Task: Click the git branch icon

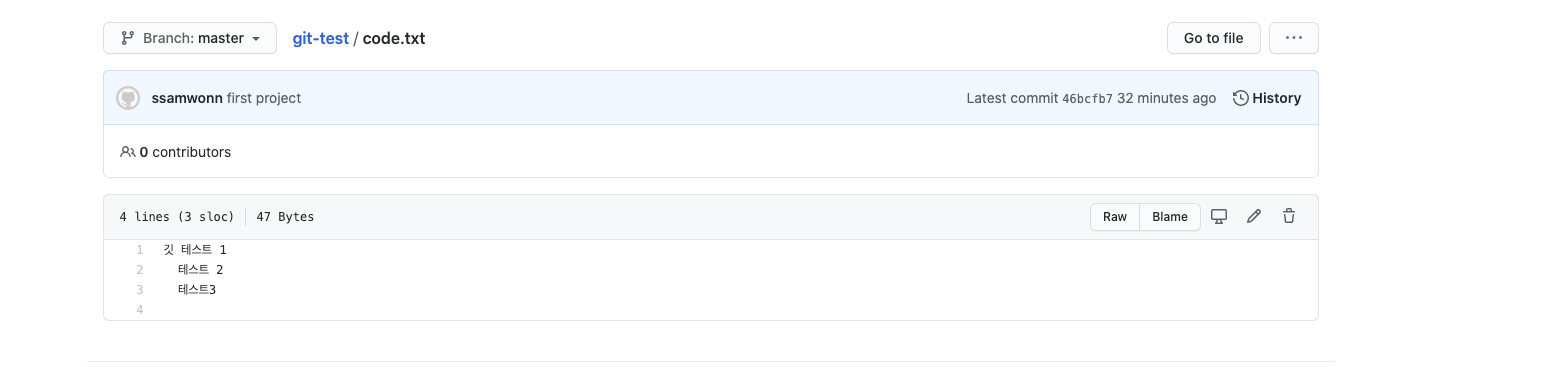Action: coord(128,38)
